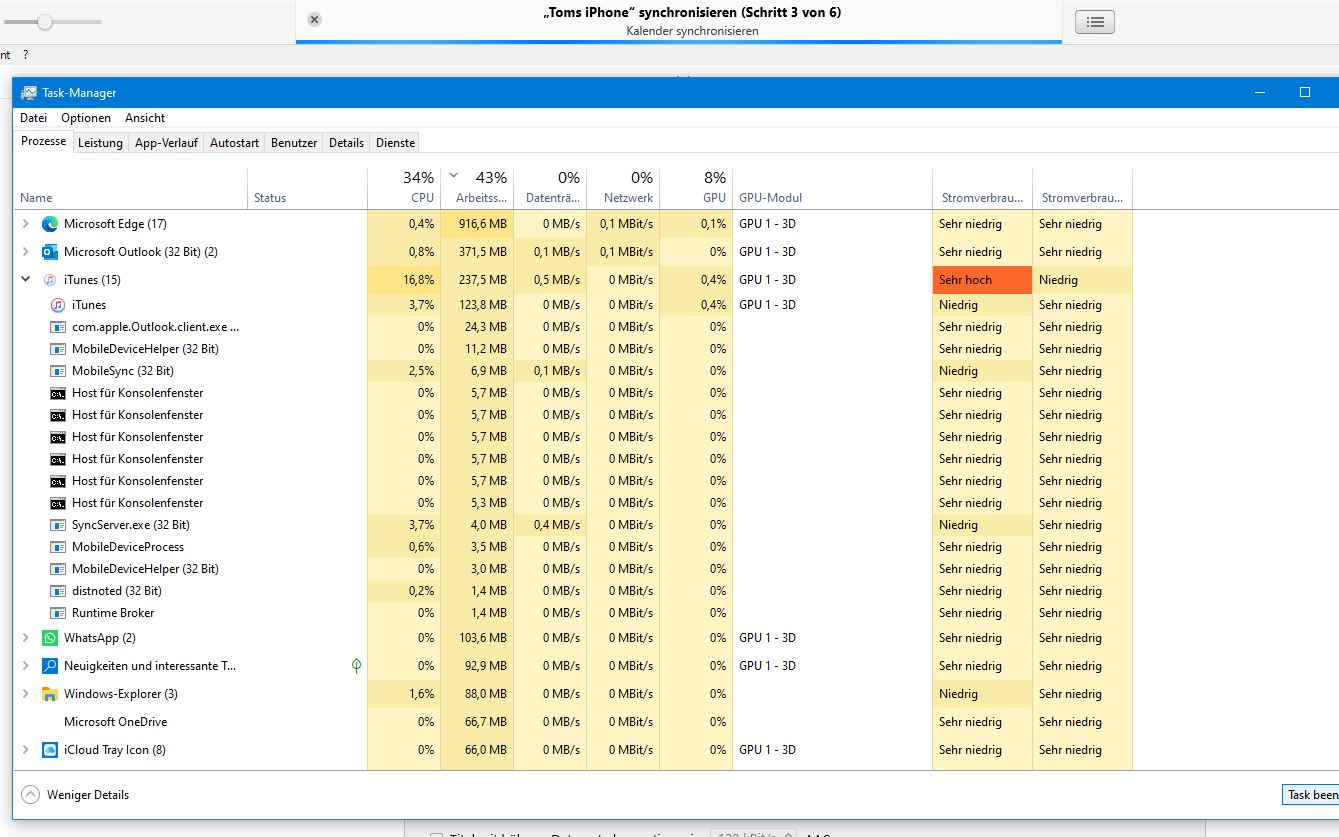Viewport: 1339px width, 837px height.
Task: Click the 16,8% CPU value of iTunes
Action: pos(419,280)
